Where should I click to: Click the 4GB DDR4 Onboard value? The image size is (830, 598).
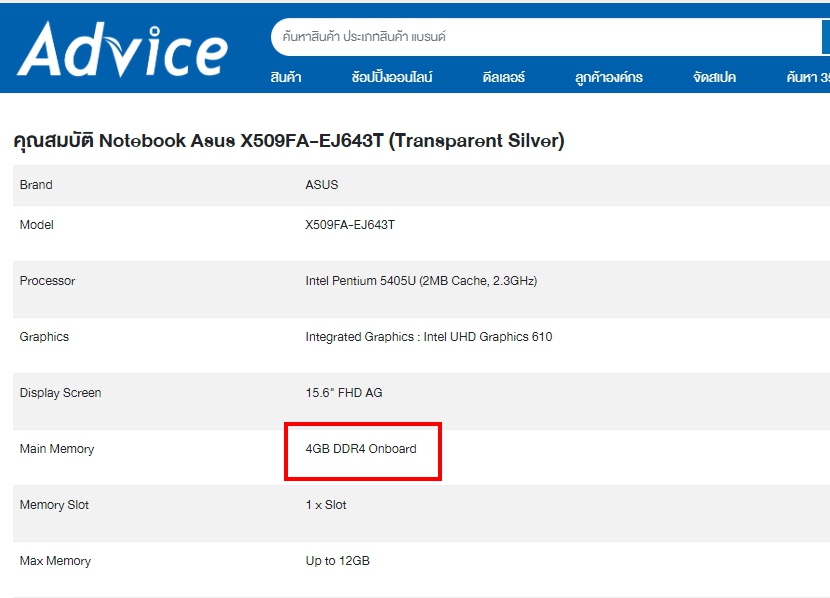(x=361, y=449)
